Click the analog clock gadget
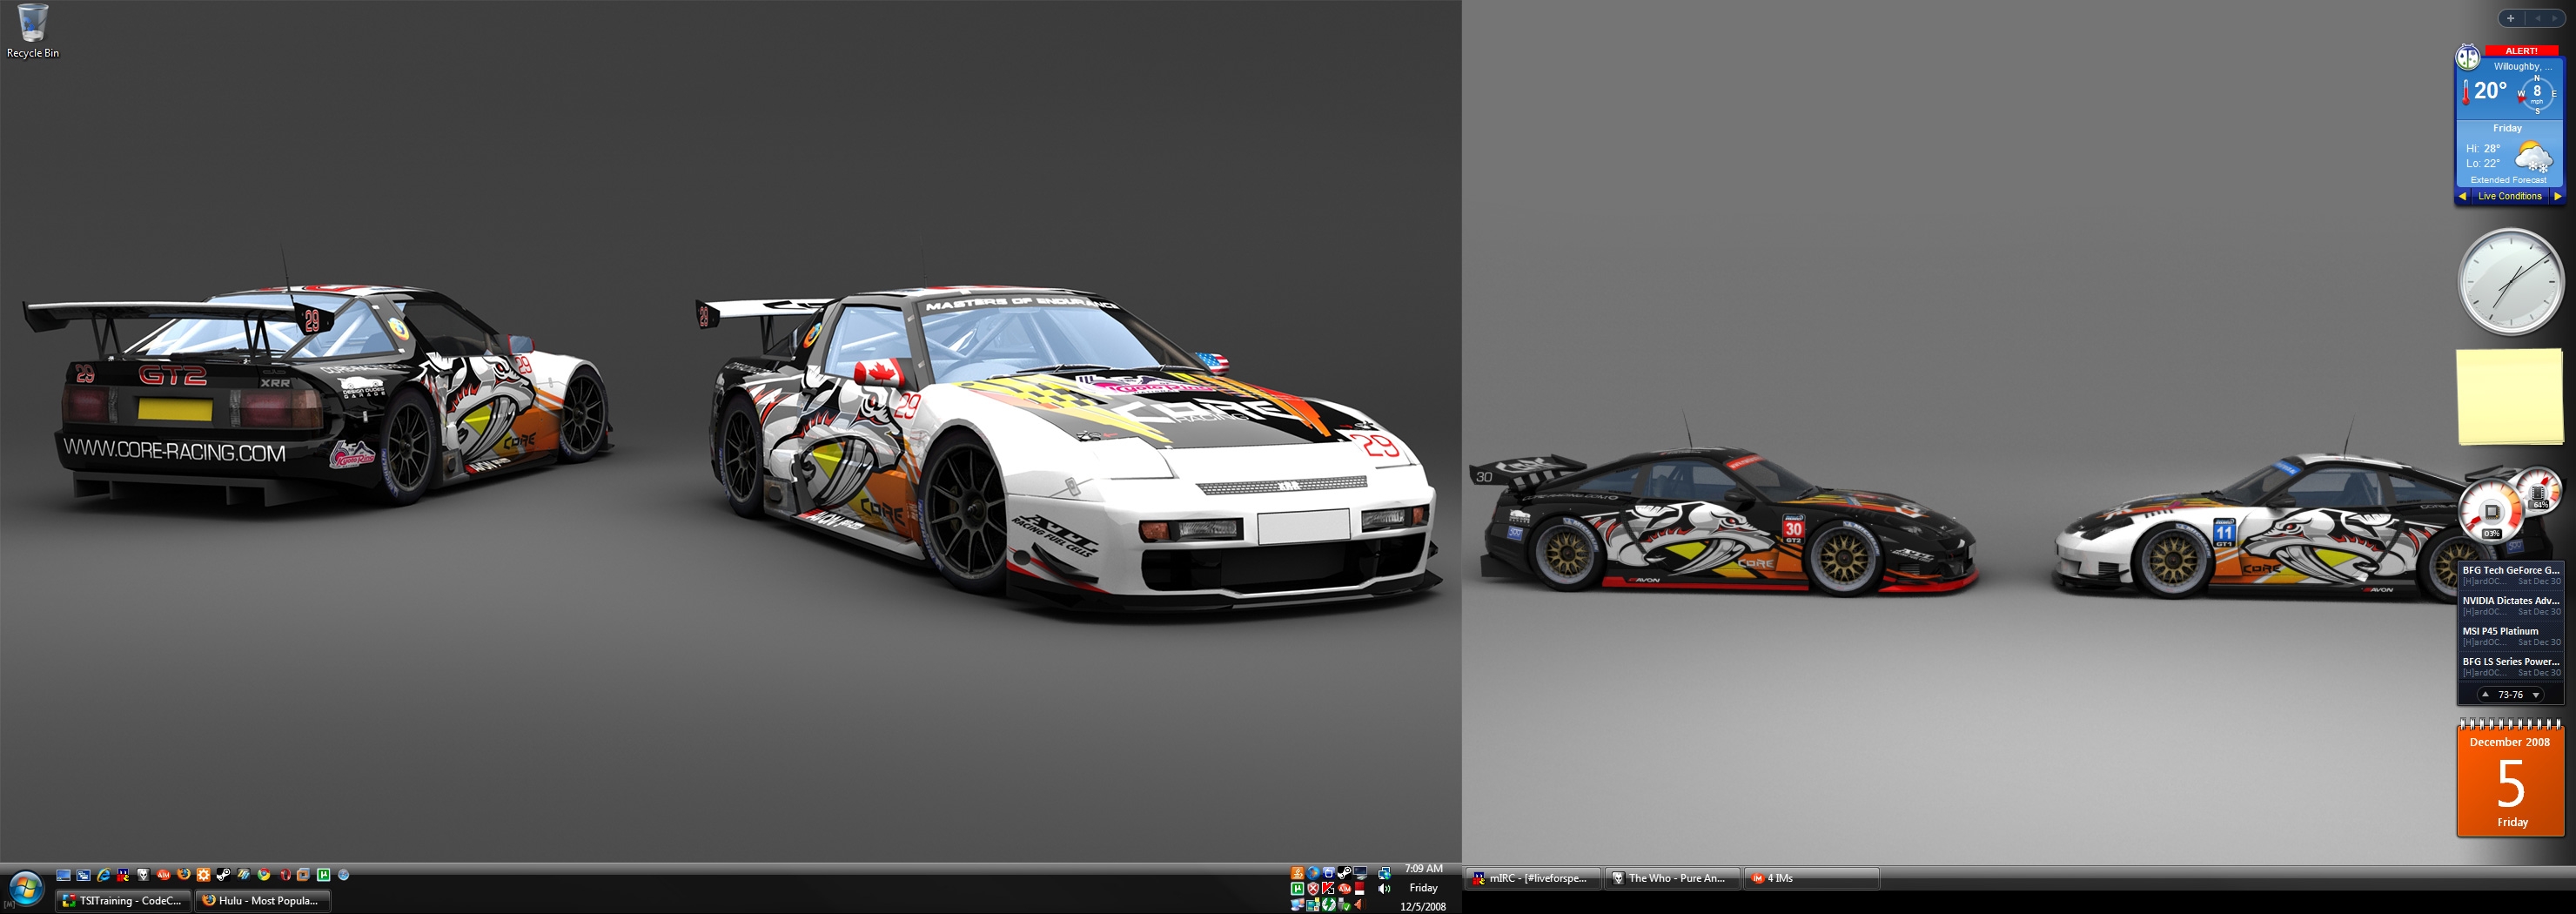This screenshot has height=914, width=2576. point(2510,282)
